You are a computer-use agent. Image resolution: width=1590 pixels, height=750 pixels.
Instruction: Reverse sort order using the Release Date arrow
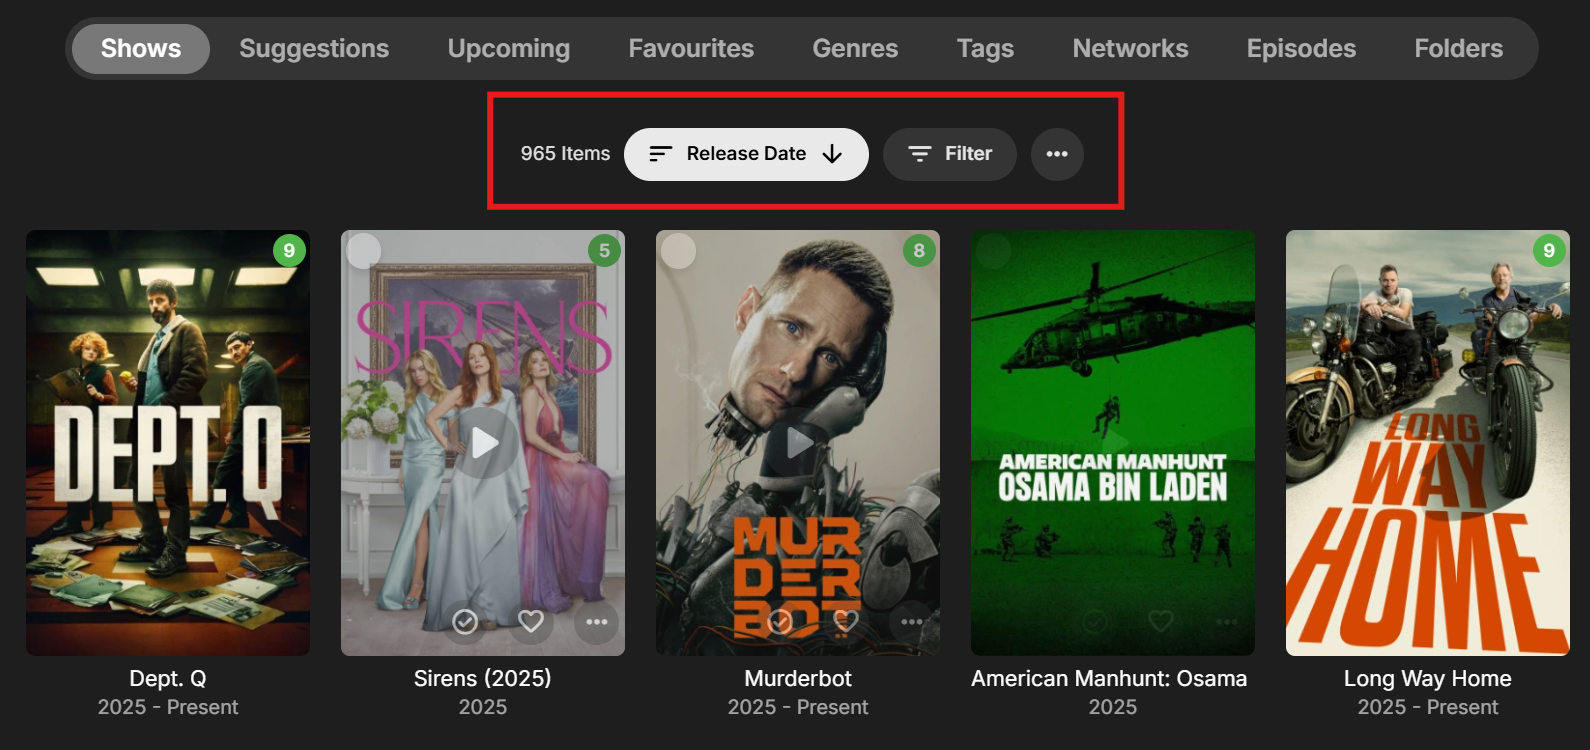coord(832,154)
